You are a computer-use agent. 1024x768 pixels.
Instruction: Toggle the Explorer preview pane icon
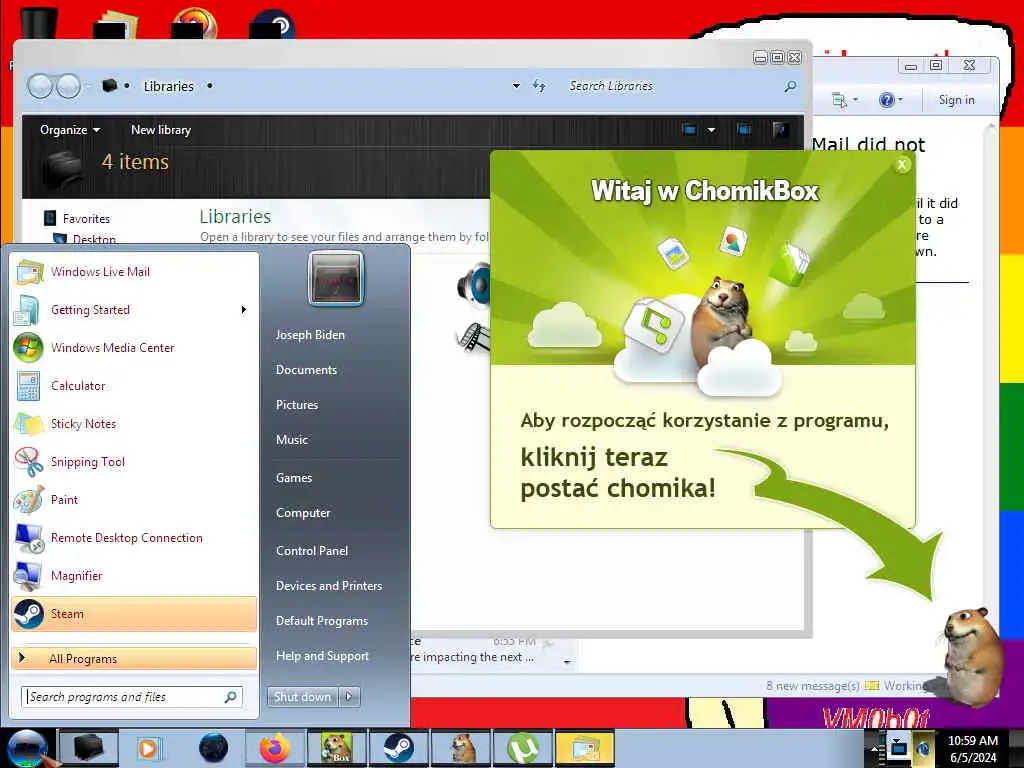click(x=744, y=129)
